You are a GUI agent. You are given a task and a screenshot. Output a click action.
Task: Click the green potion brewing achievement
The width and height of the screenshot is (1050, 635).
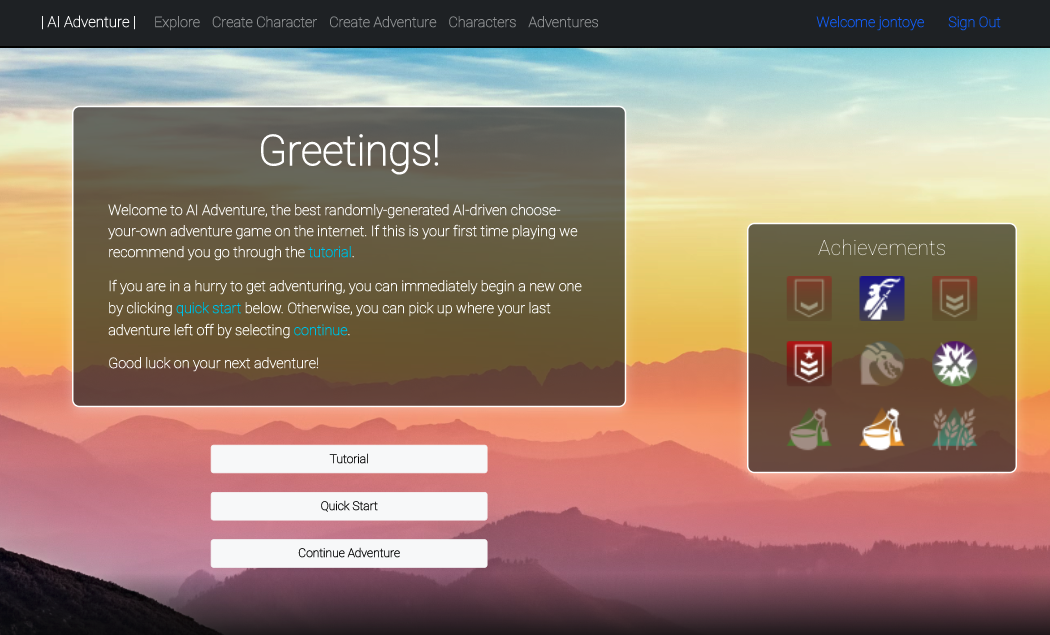pyautogui.click(x=808, y=430)
